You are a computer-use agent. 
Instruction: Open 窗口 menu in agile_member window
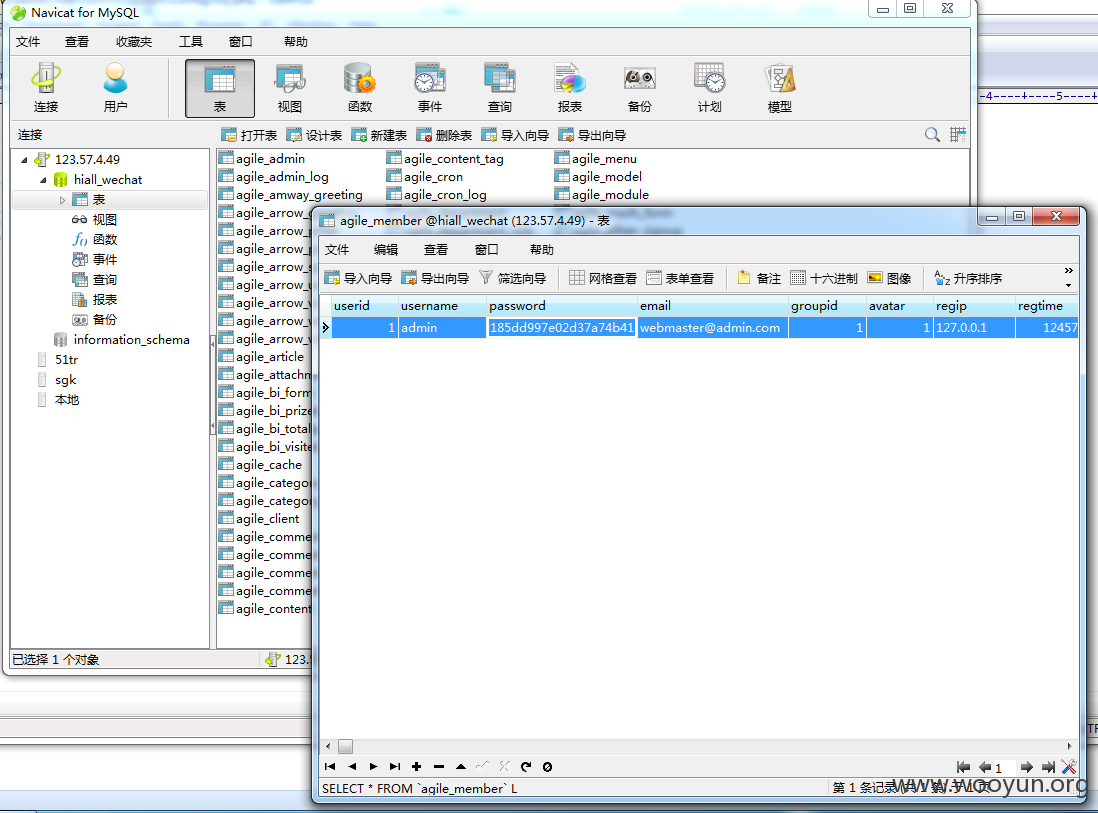(x=486, y=250)
